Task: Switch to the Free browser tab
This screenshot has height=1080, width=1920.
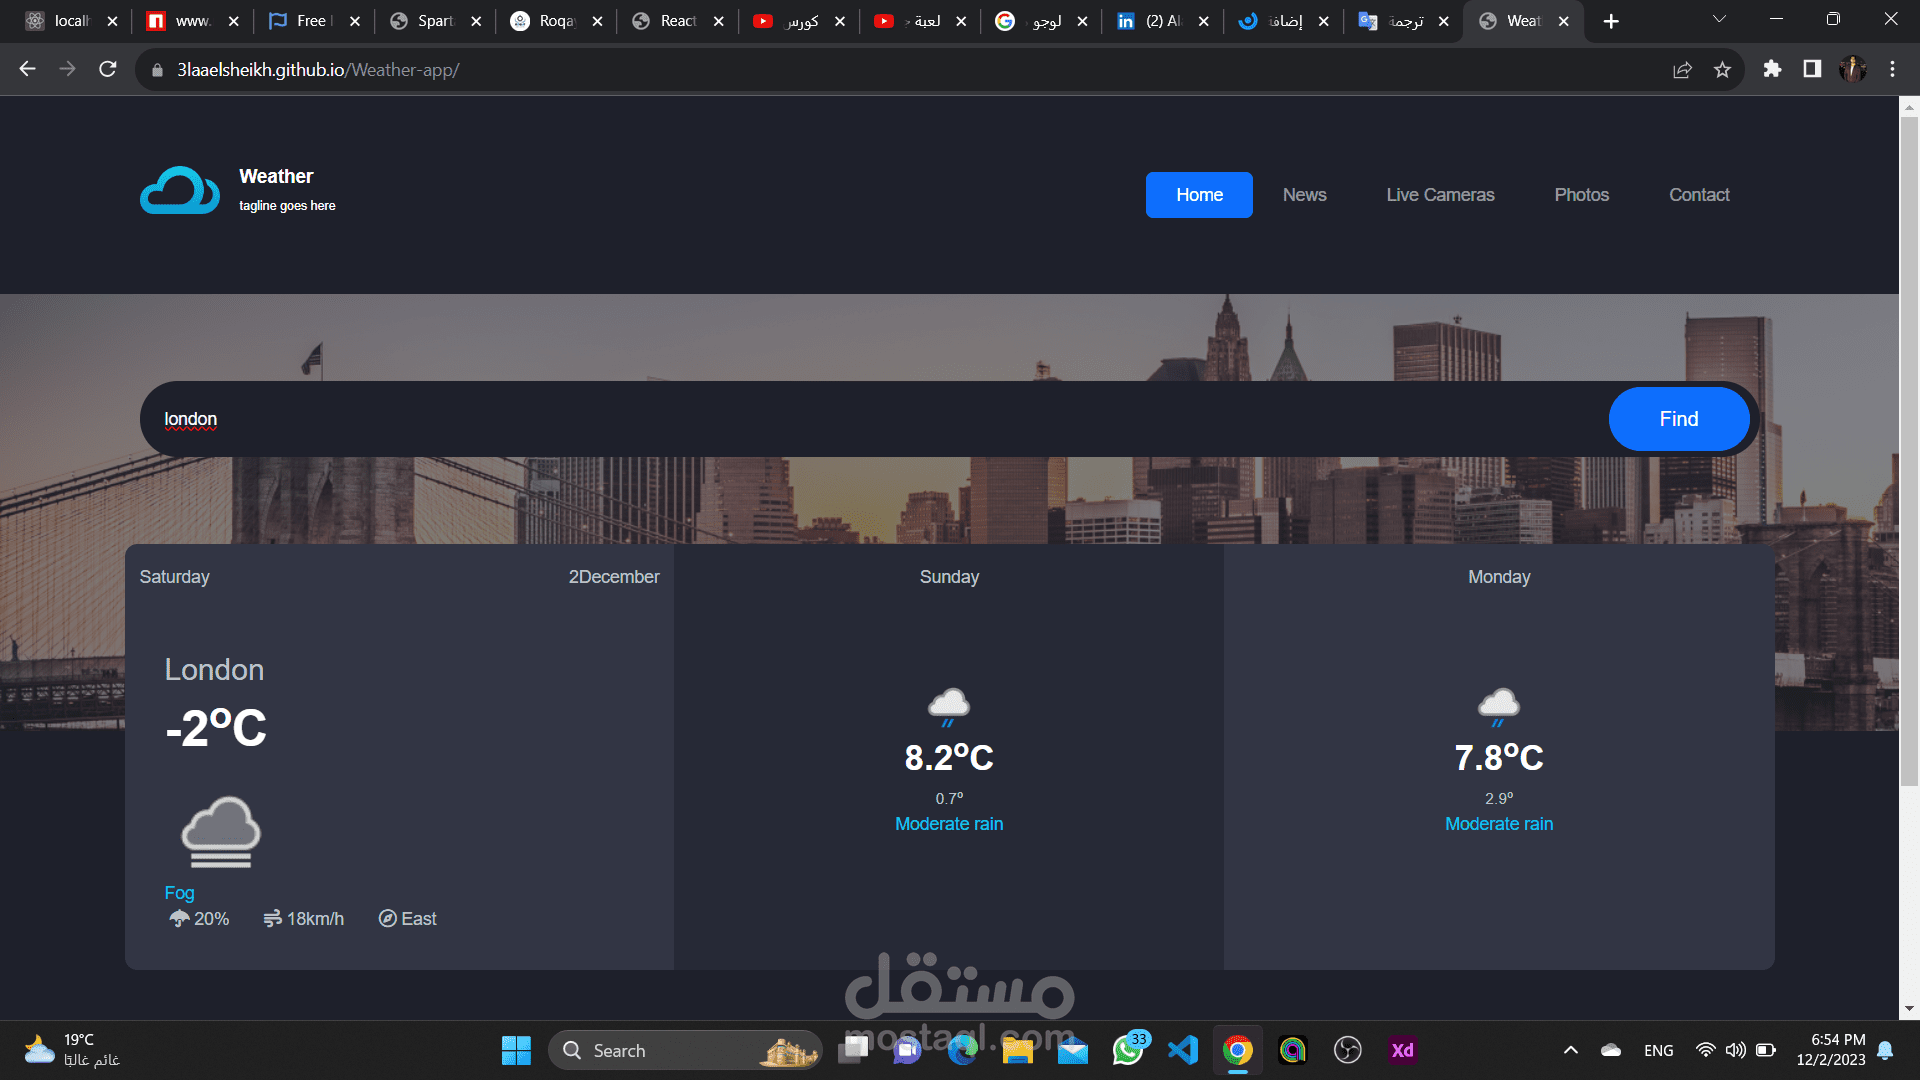Action: [x=315, y=21]
